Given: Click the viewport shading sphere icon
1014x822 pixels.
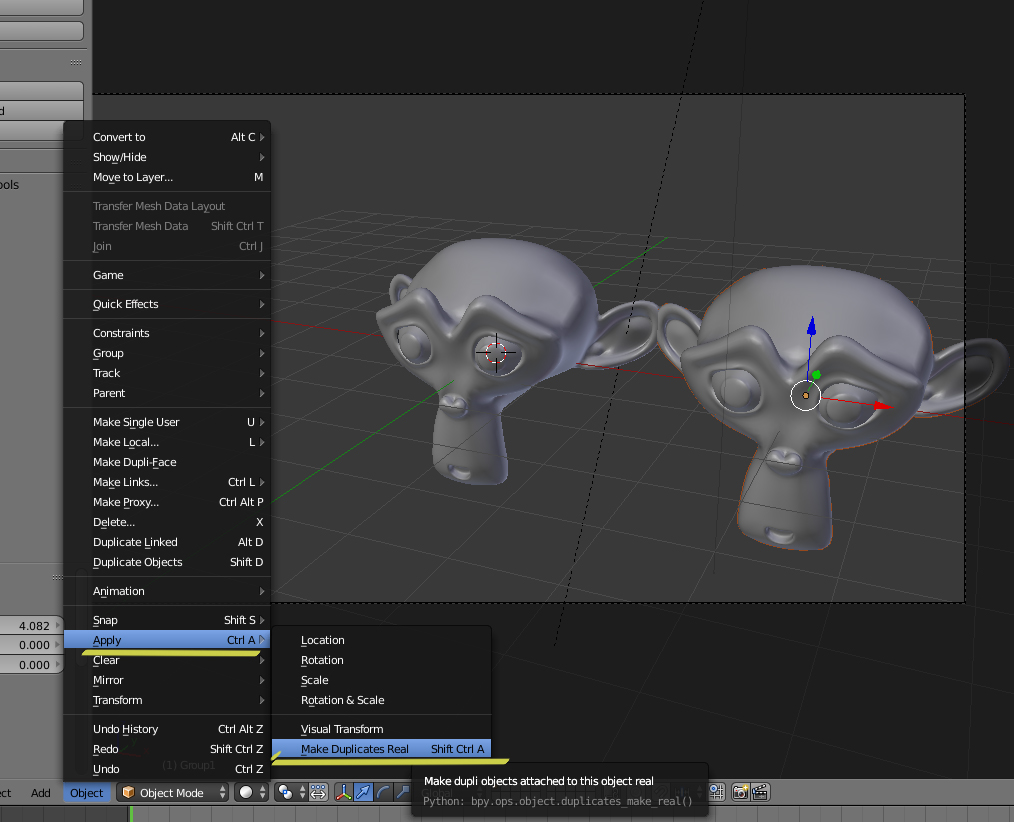Looking at the screenshot, I should pos(245,793).
